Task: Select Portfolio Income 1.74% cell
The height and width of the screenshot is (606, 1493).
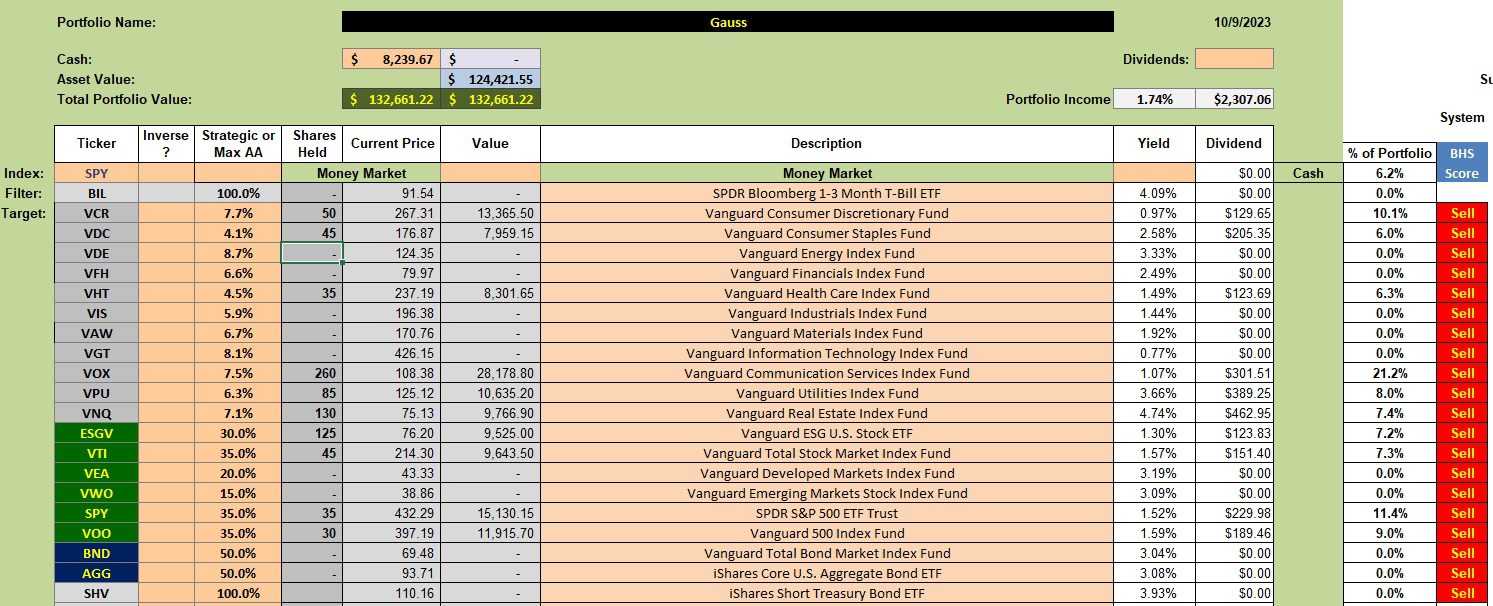Action: click(x=1154, y=99)
